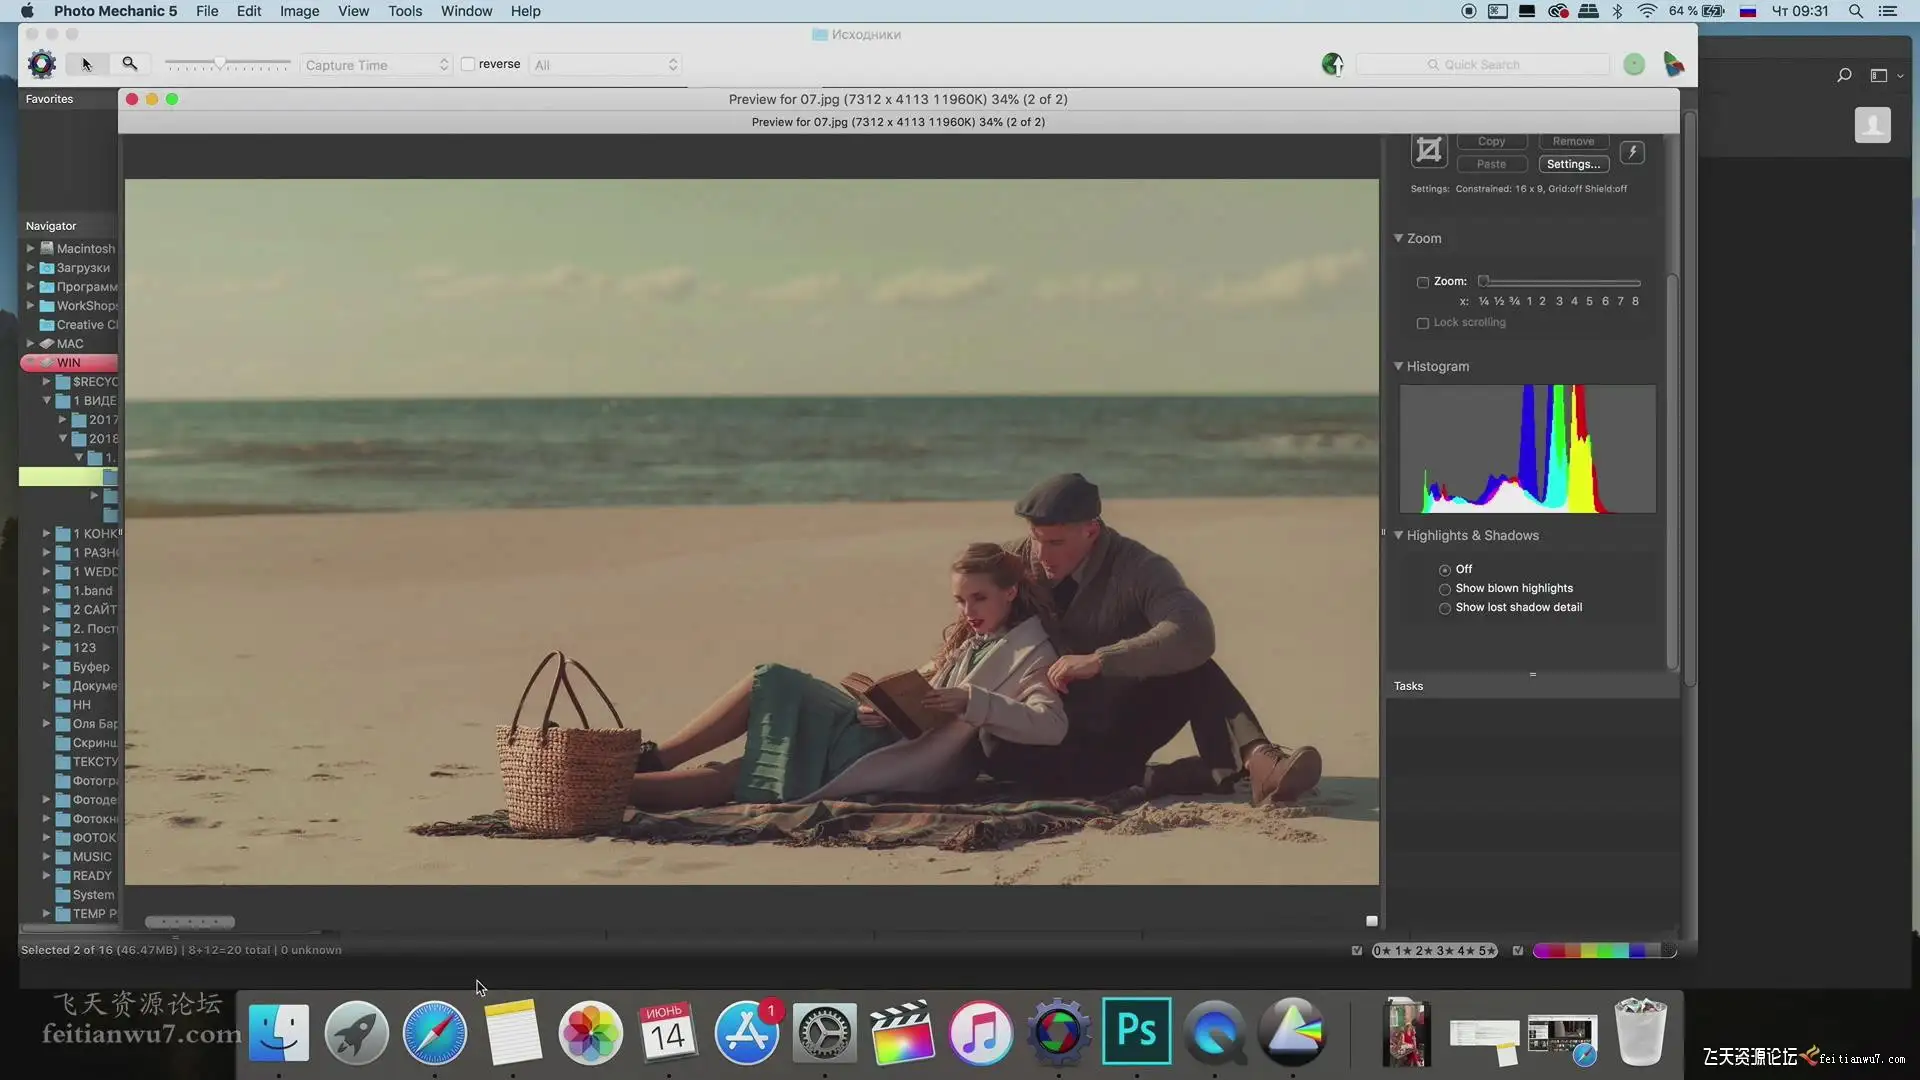This screenshot has height=1080, width=1920.
Task: Collapse the Histogram section
Action: 1399,367
